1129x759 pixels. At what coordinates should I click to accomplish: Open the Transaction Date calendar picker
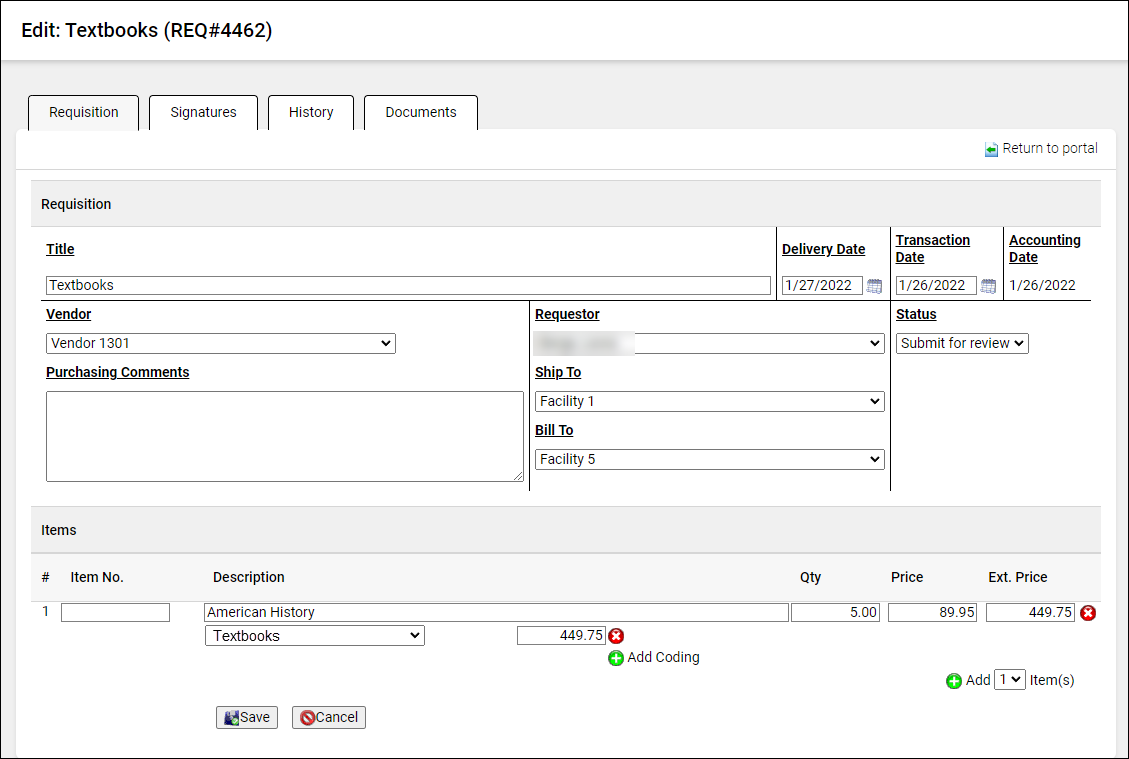click(988, 285)
